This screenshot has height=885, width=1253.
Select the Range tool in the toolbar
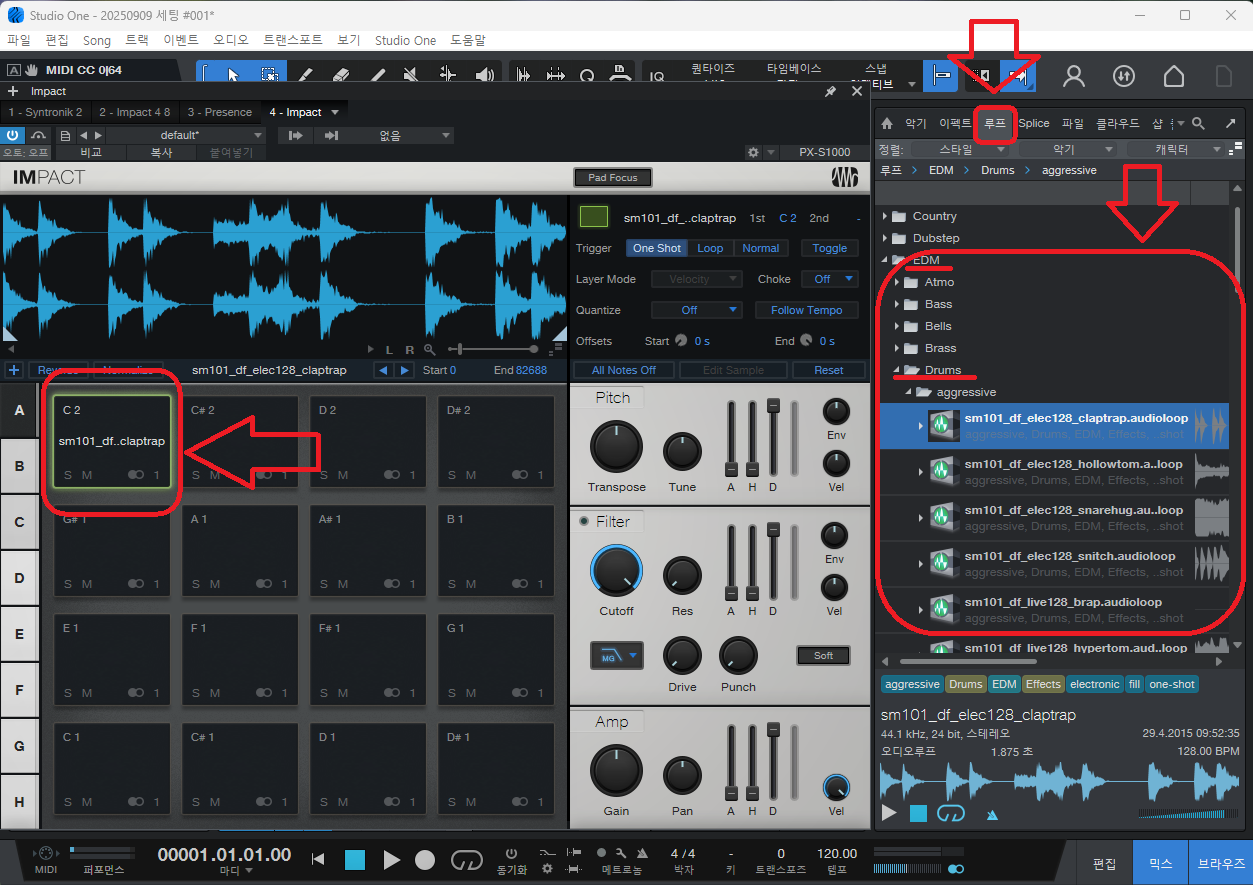pyautogui.click(x=269, y=75)
